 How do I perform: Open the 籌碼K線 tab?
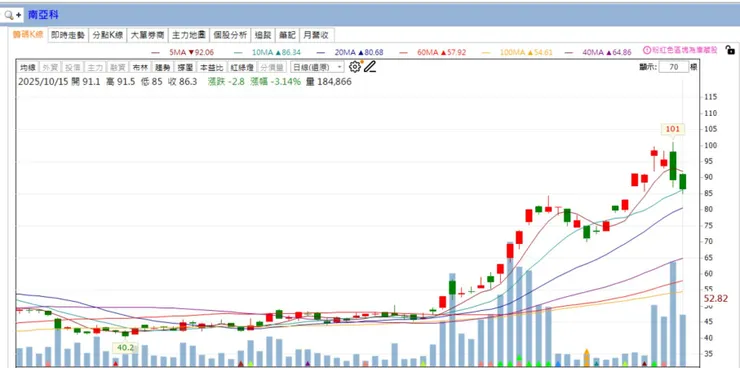coord(28,35)
